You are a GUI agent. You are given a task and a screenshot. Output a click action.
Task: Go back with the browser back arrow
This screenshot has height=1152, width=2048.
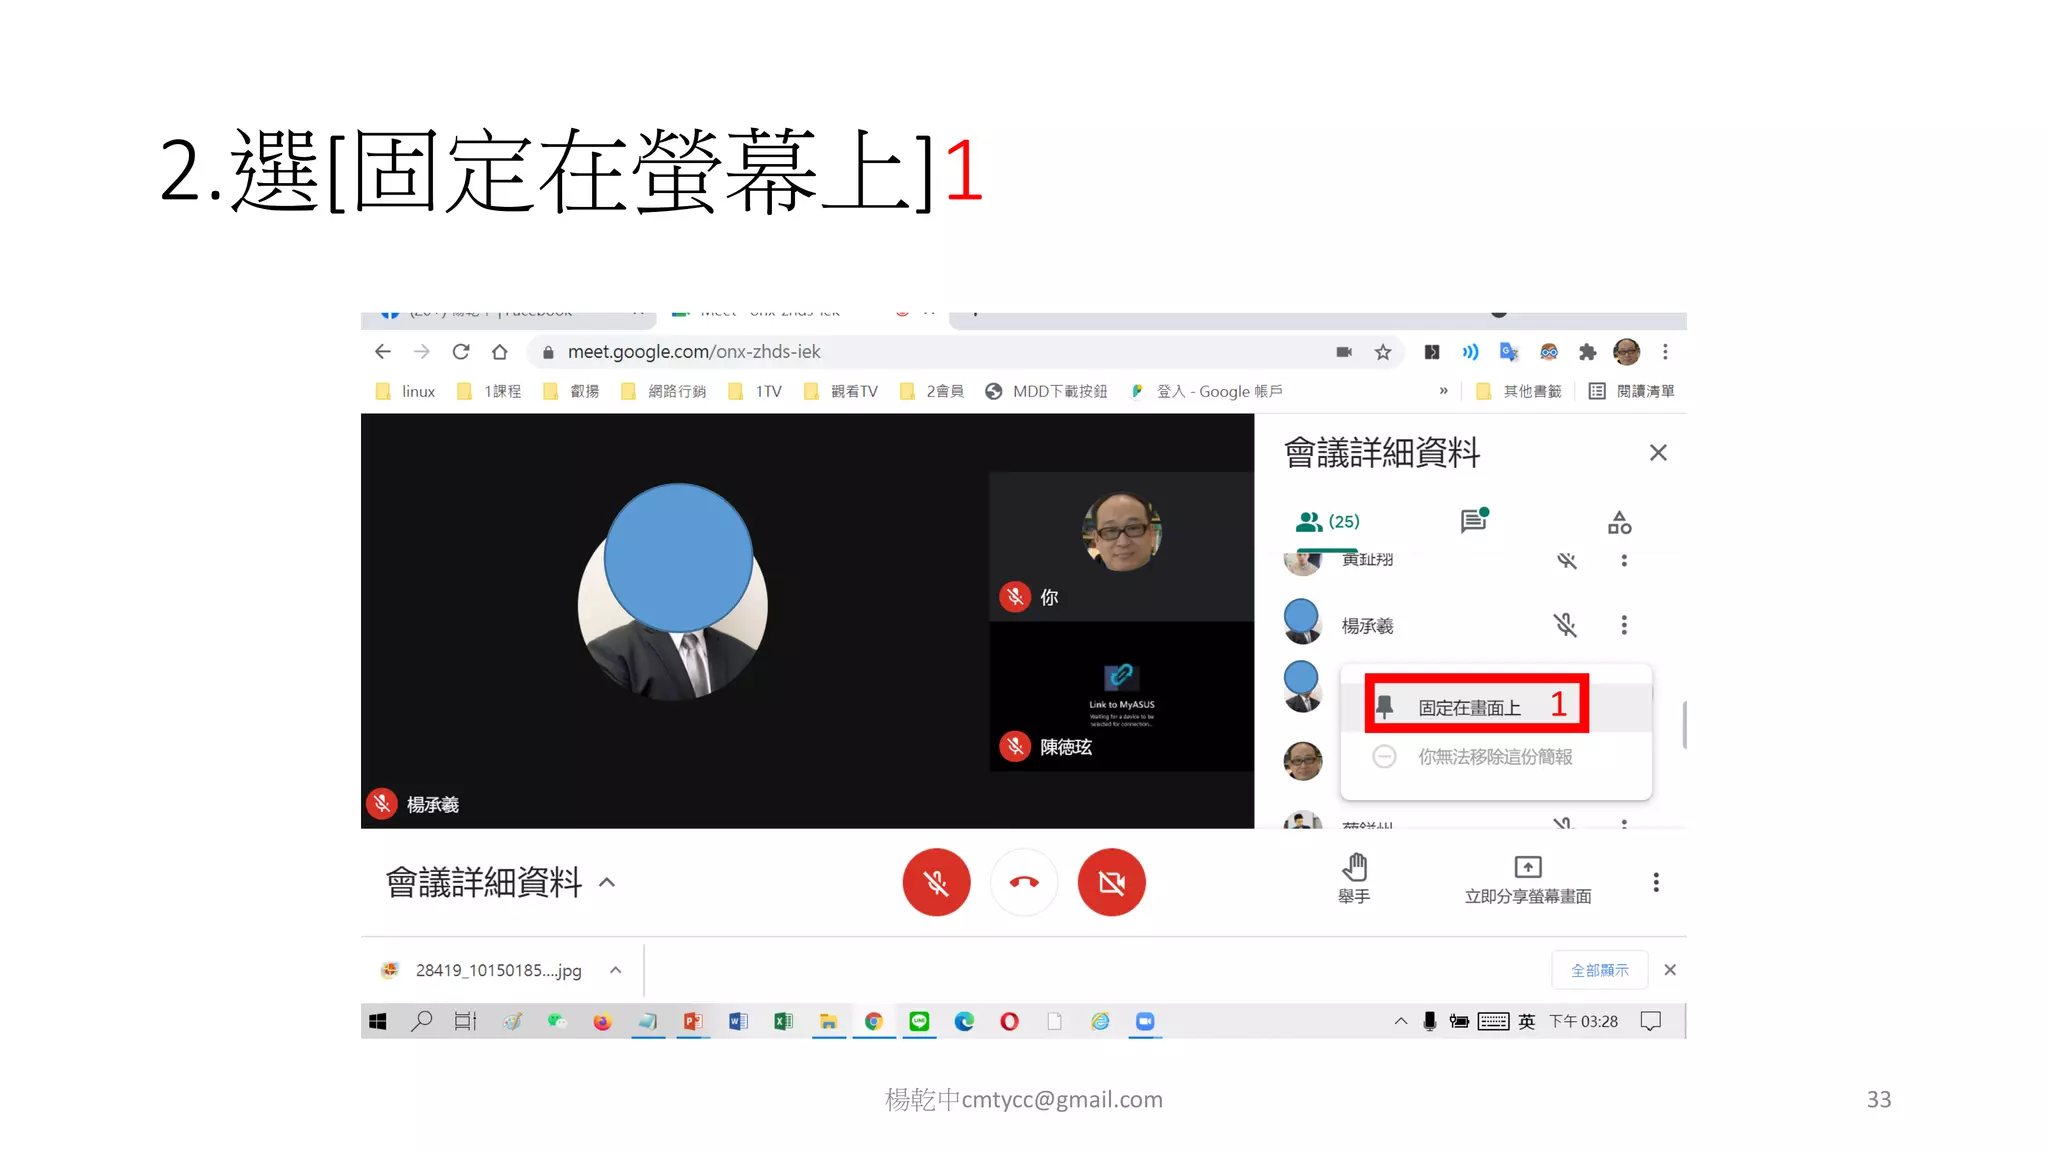click(382, 352)
